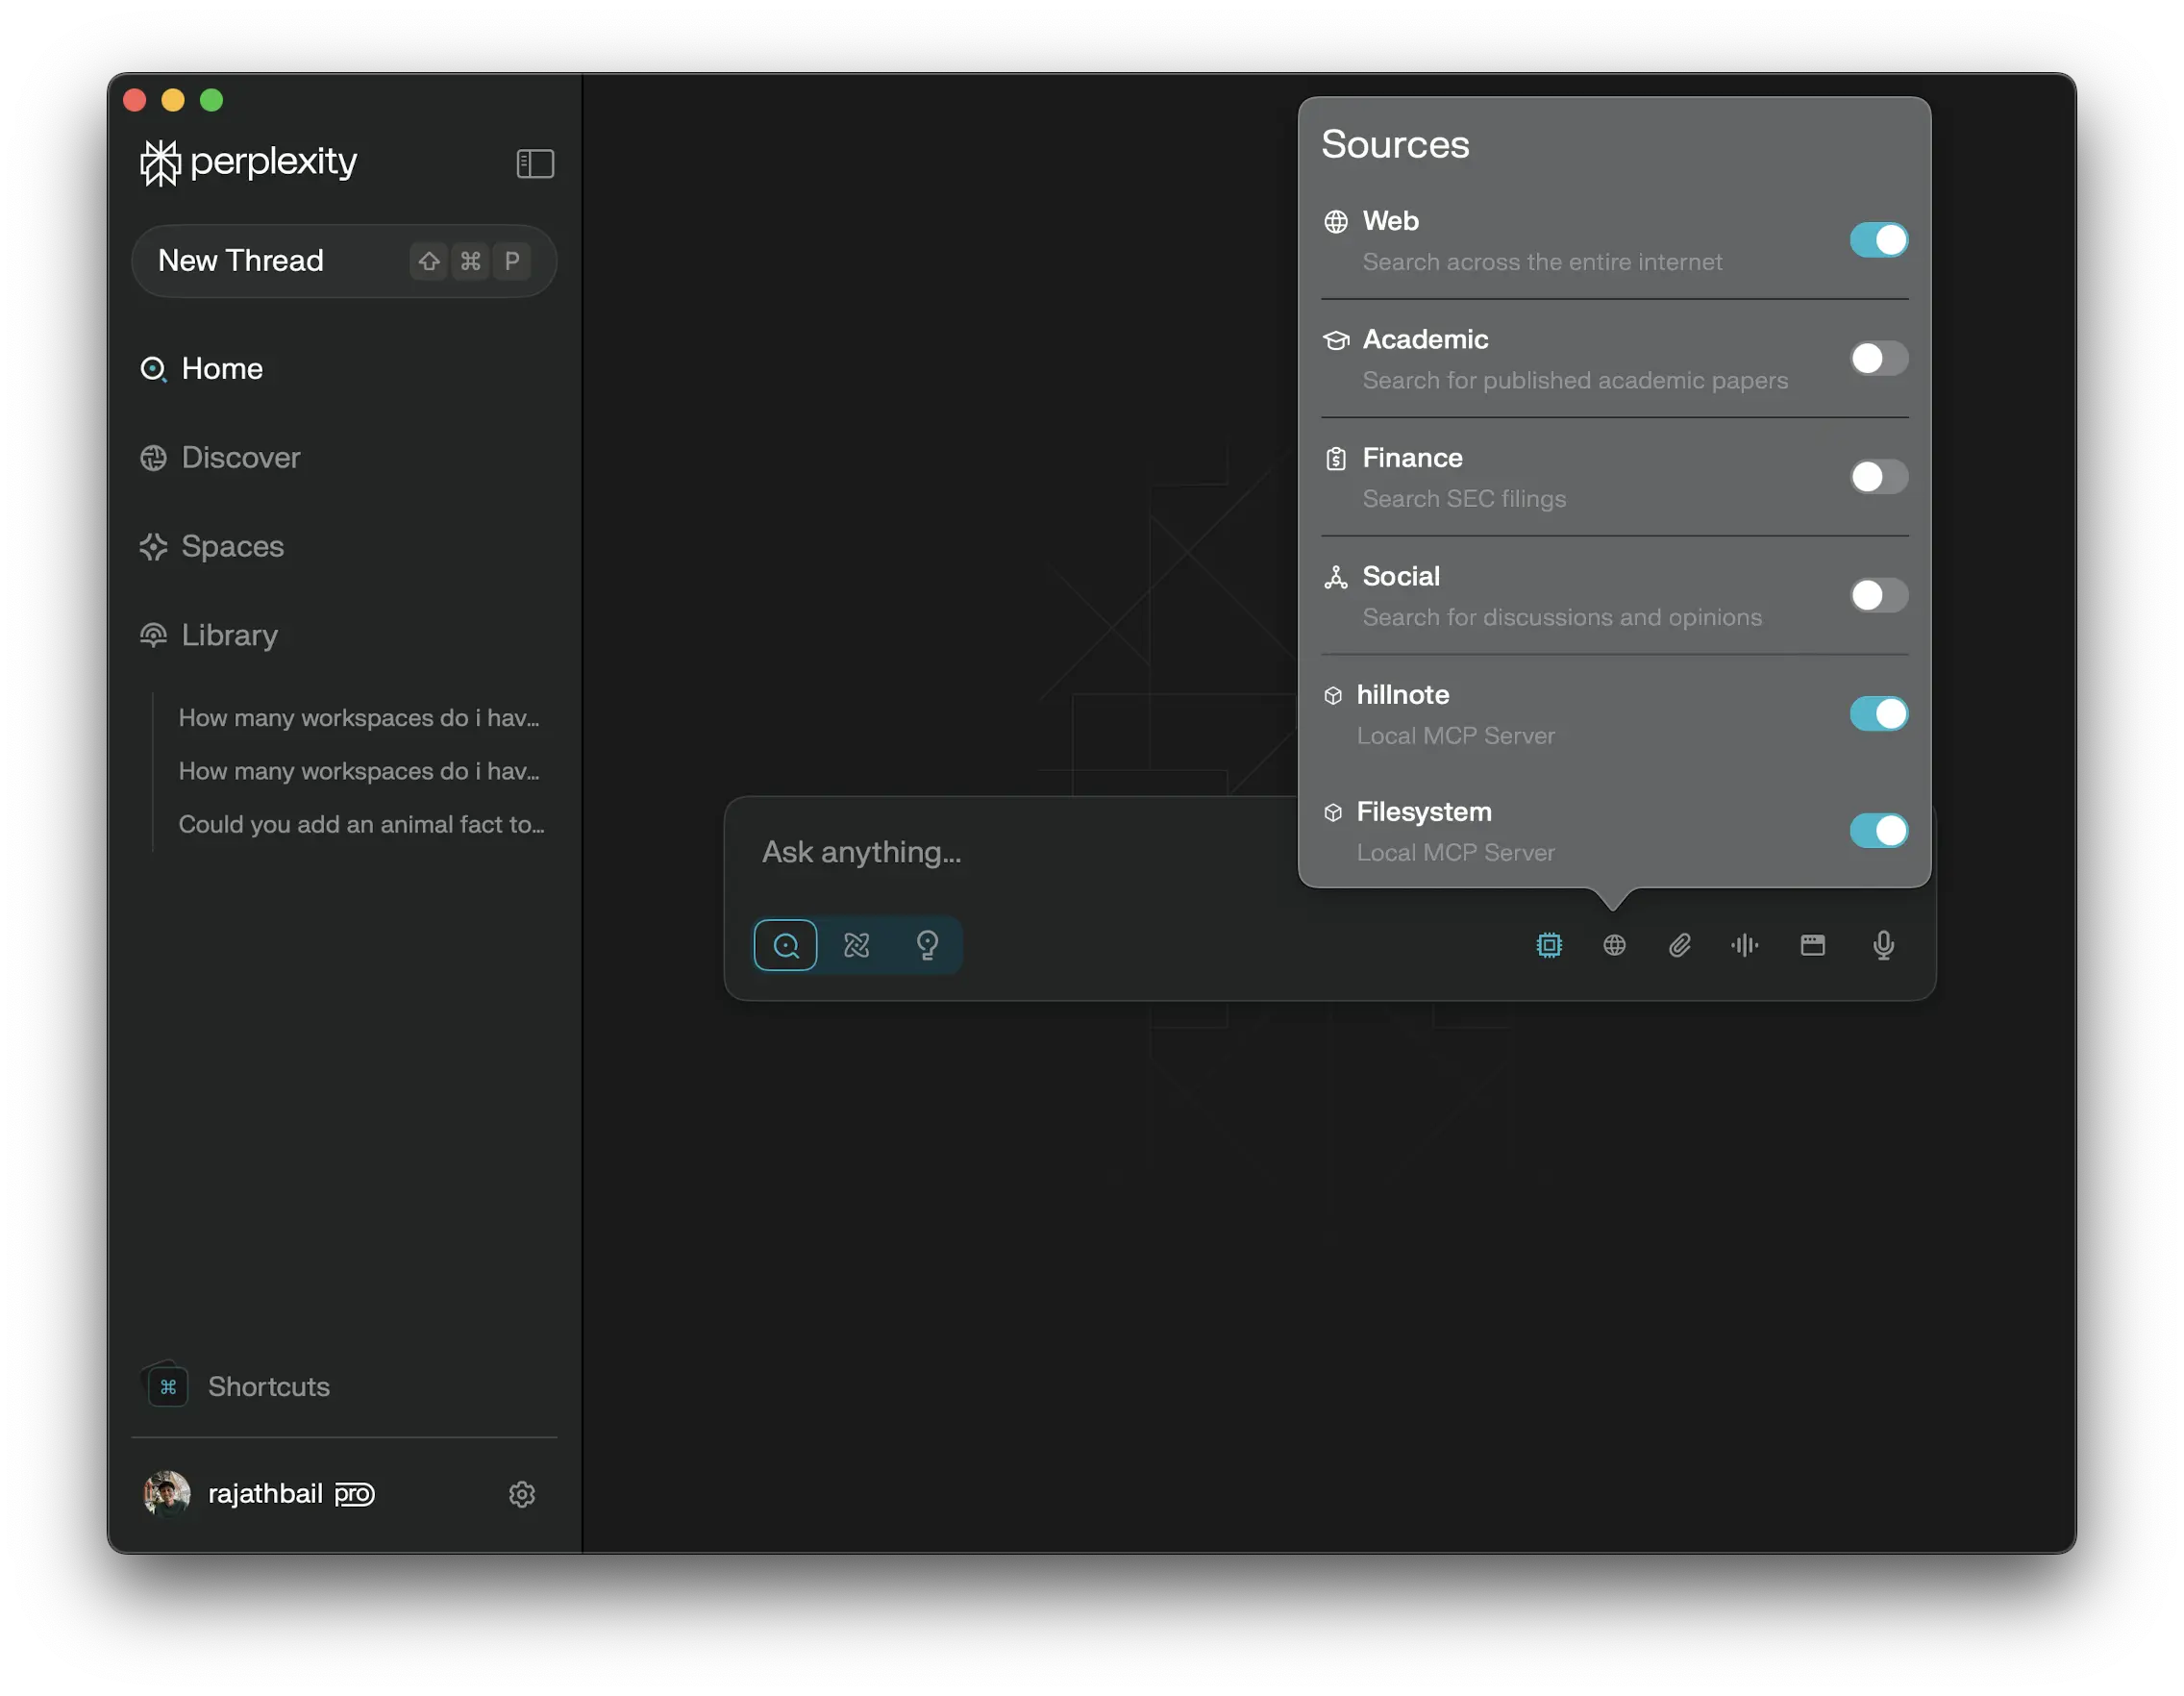Go to Spaces in sidebar

[x=232, y=547]
